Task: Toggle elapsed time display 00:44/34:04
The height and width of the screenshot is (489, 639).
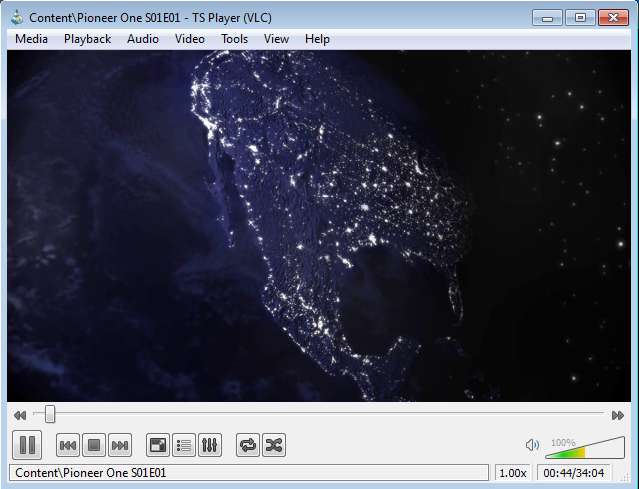Action: coord(573,473)
